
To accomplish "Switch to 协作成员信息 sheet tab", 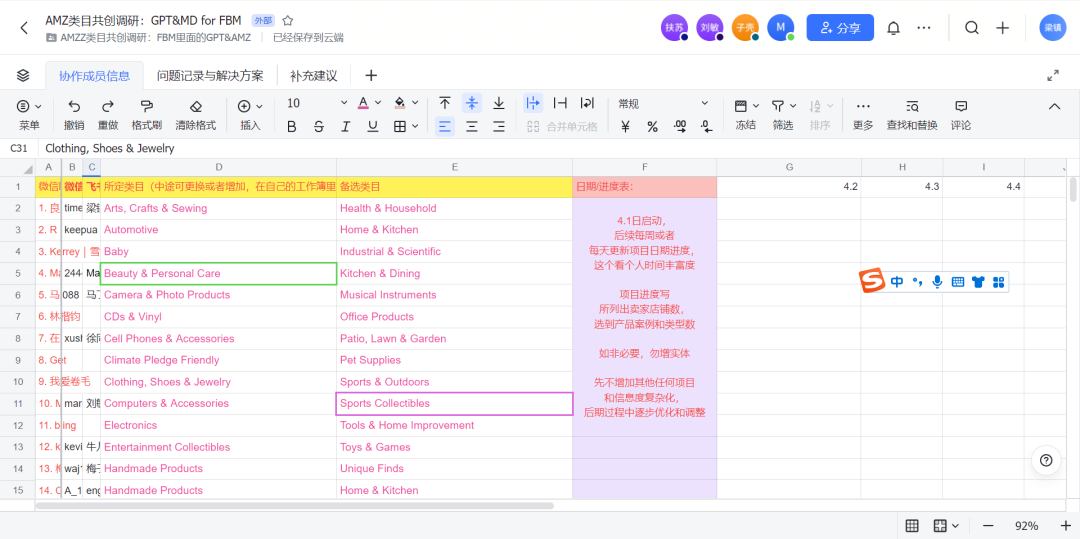I will (94, 76).
